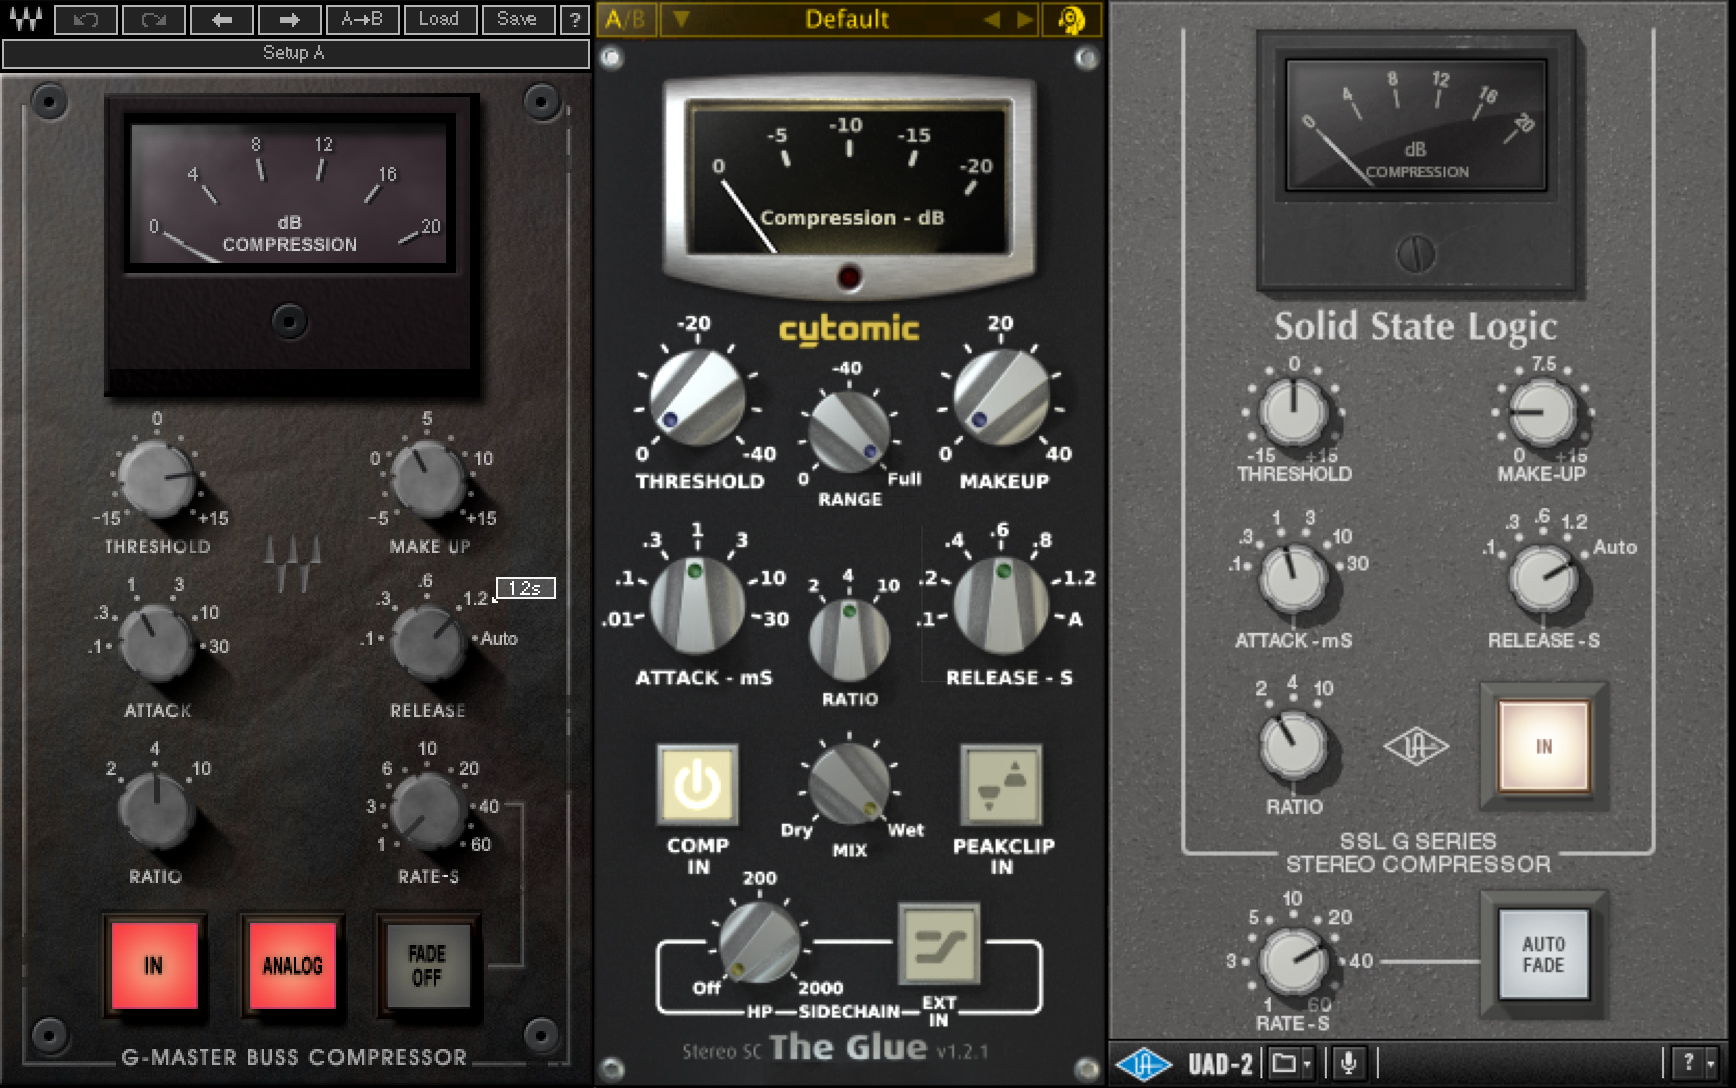Open The Glue preset dropdown arrow
Screen dimensions: 1736x1088
coord(680,19)
